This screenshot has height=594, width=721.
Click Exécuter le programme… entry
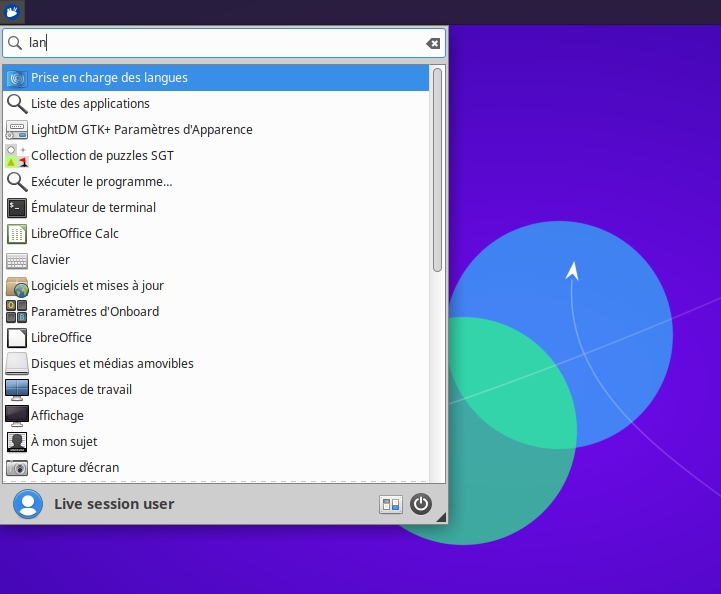coord(101,182)
